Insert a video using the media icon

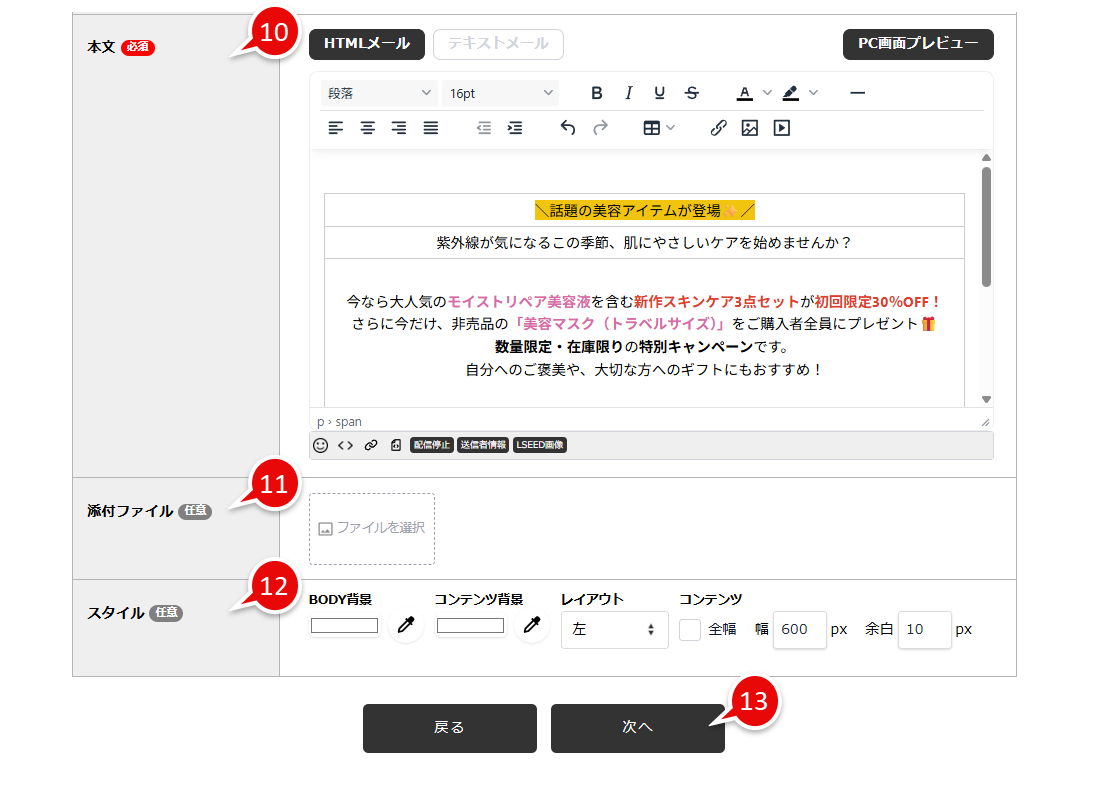pos(781,128)
